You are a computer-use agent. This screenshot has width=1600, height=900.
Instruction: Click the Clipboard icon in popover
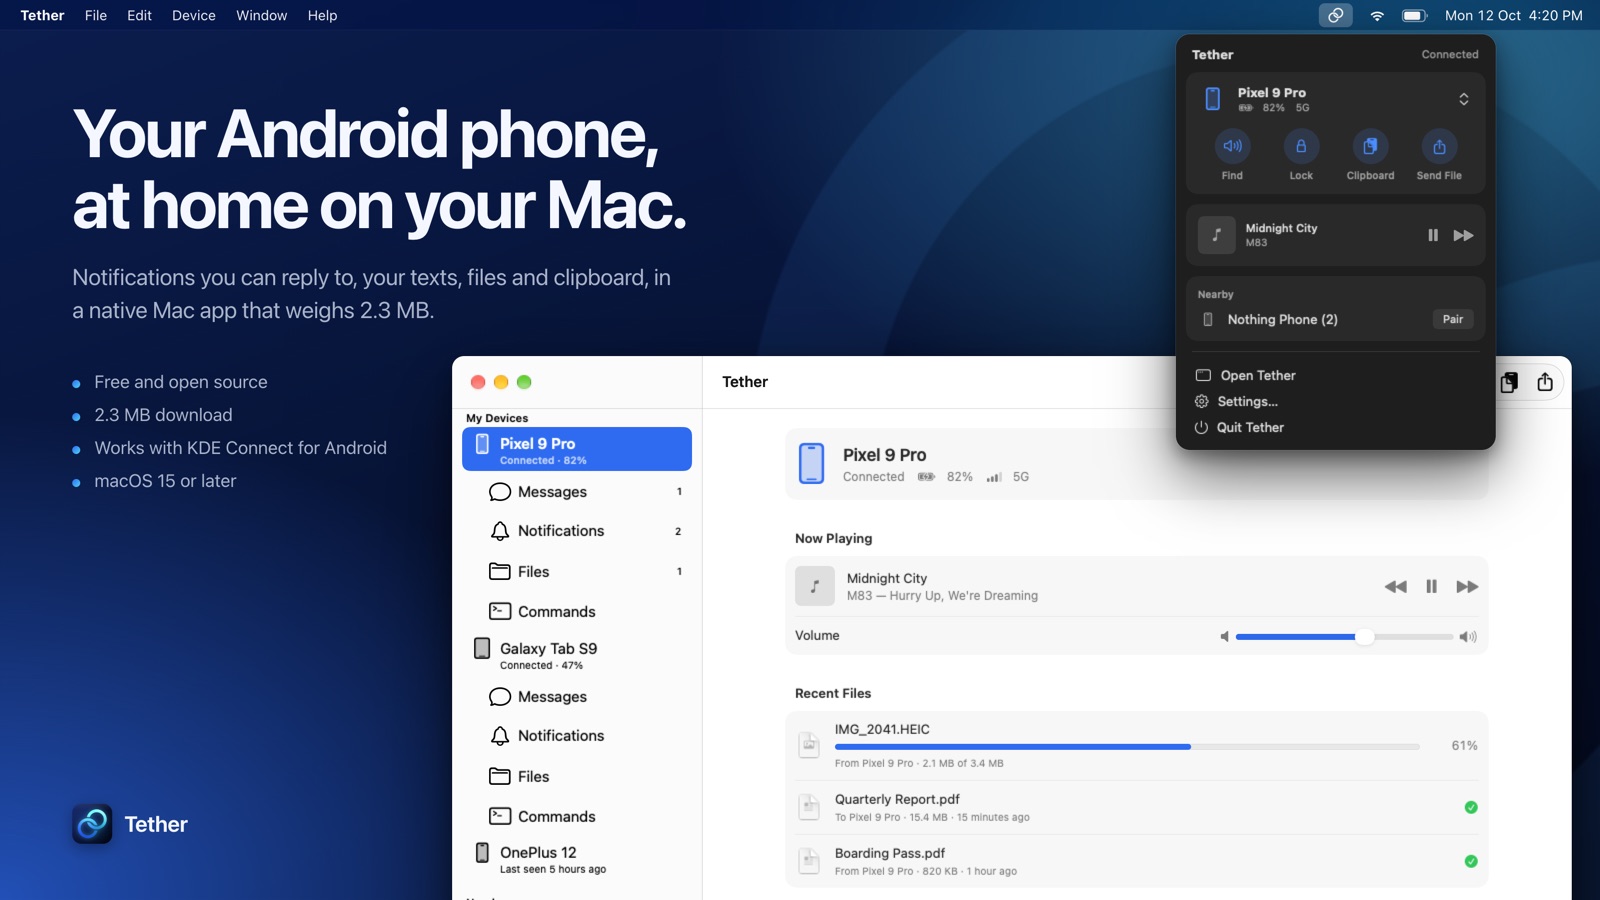coord(1370,146)
